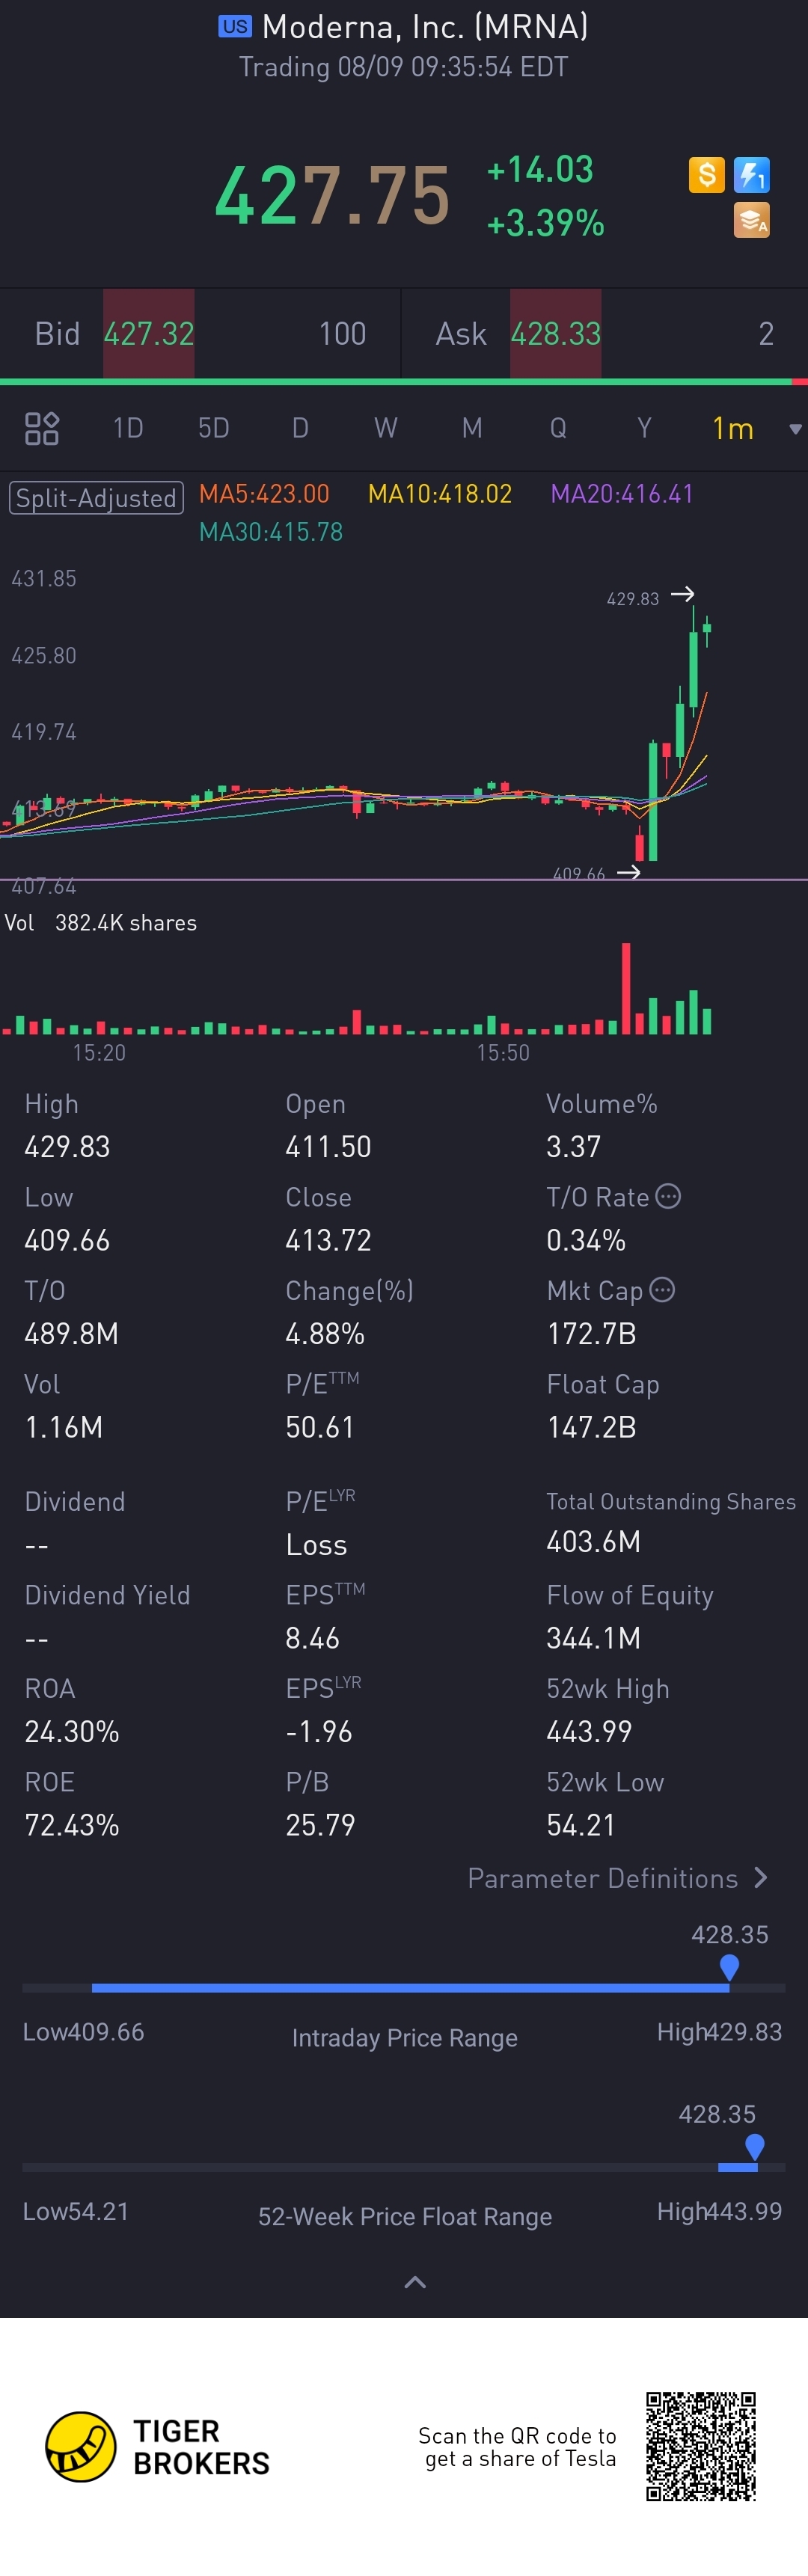Viewport: 808px width, 2576px height.
Task: Tap the US market flag badge
Action: coord(235,27)
